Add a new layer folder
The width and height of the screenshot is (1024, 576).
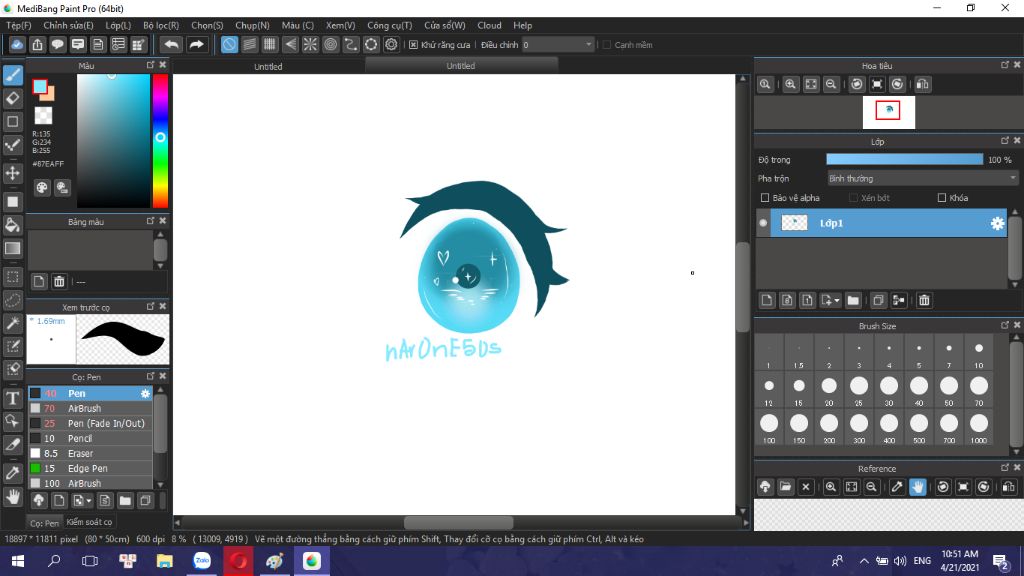(x=853, y=300)
